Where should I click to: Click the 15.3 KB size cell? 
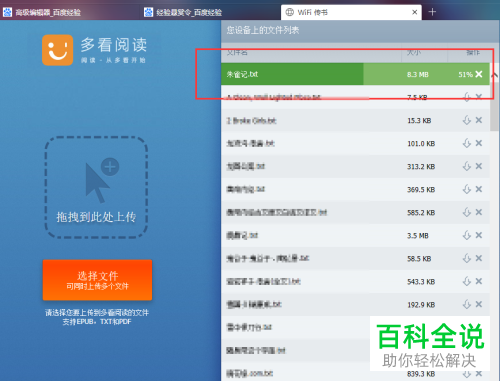pyautogui.click(x=419, y=121)
